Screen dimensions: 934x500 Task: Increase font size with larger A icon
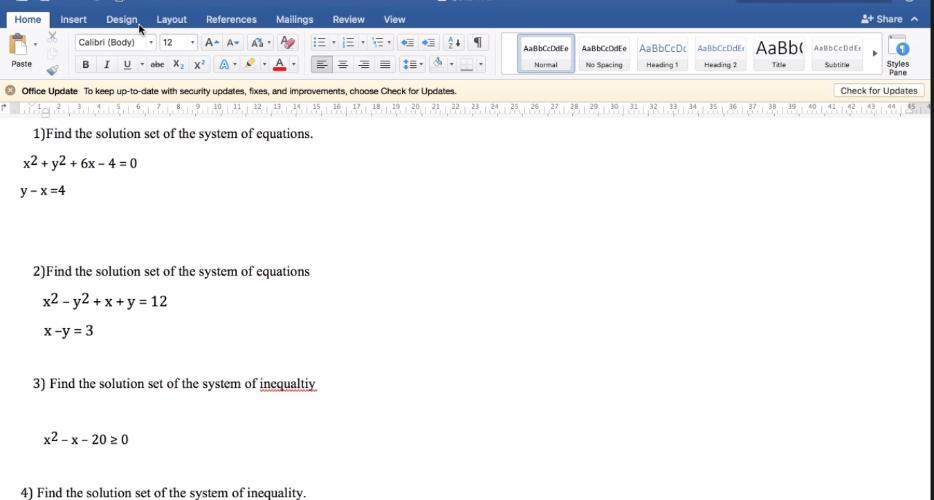[211, 43]
